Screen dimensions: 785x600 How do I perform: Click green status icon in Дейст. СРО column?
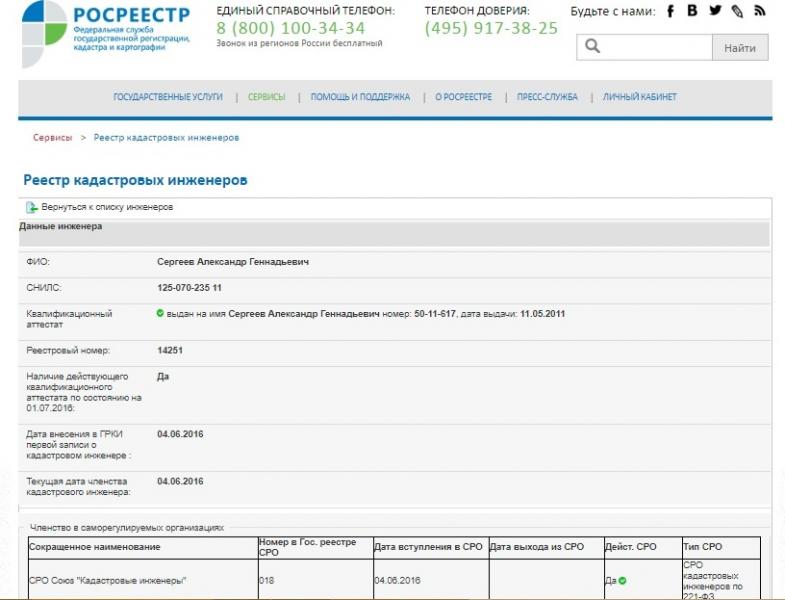pos(622,580)
